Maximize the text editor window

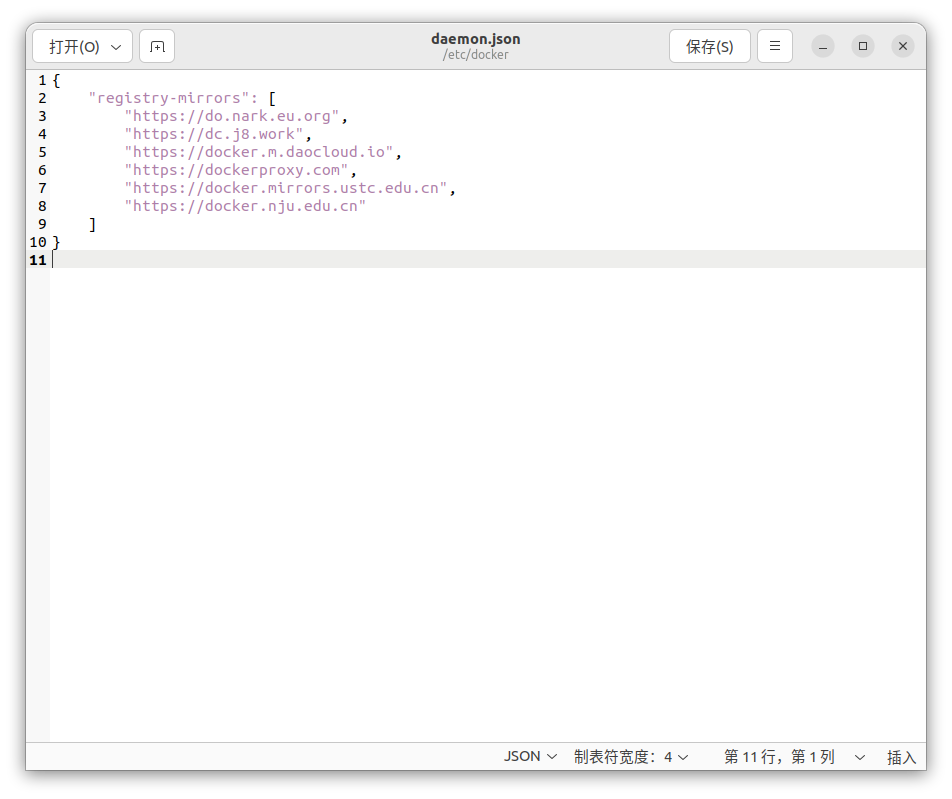[x=862, y=47]
